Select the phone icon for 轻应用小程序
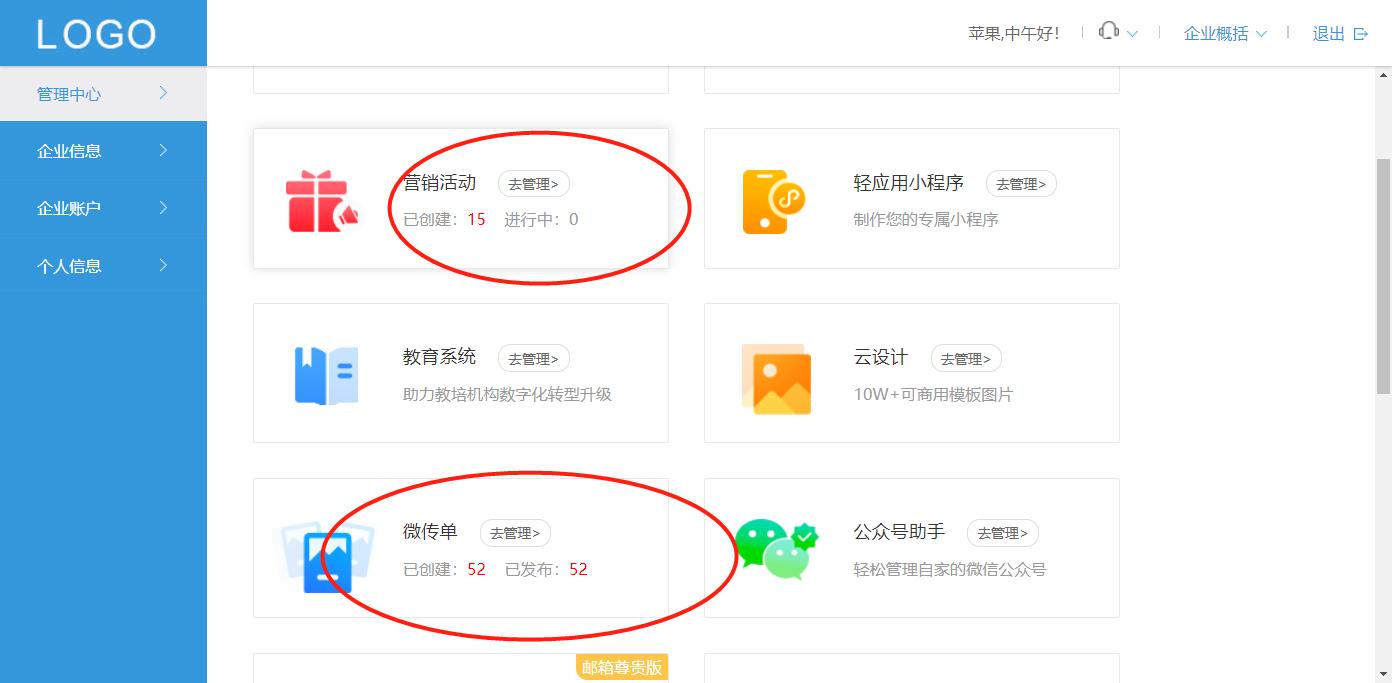 tap(772, 198)
